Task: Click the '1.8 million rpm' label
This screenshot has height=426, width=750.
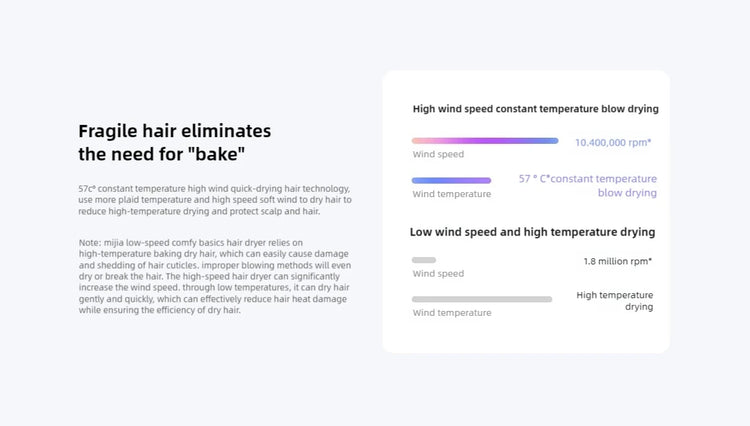Action: 618,261
